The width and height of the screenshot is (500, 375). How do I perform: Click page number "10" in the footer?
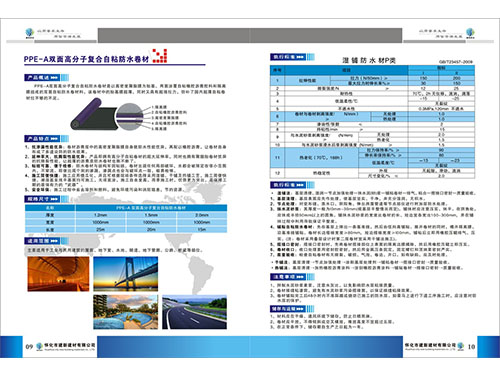[471, 347]
